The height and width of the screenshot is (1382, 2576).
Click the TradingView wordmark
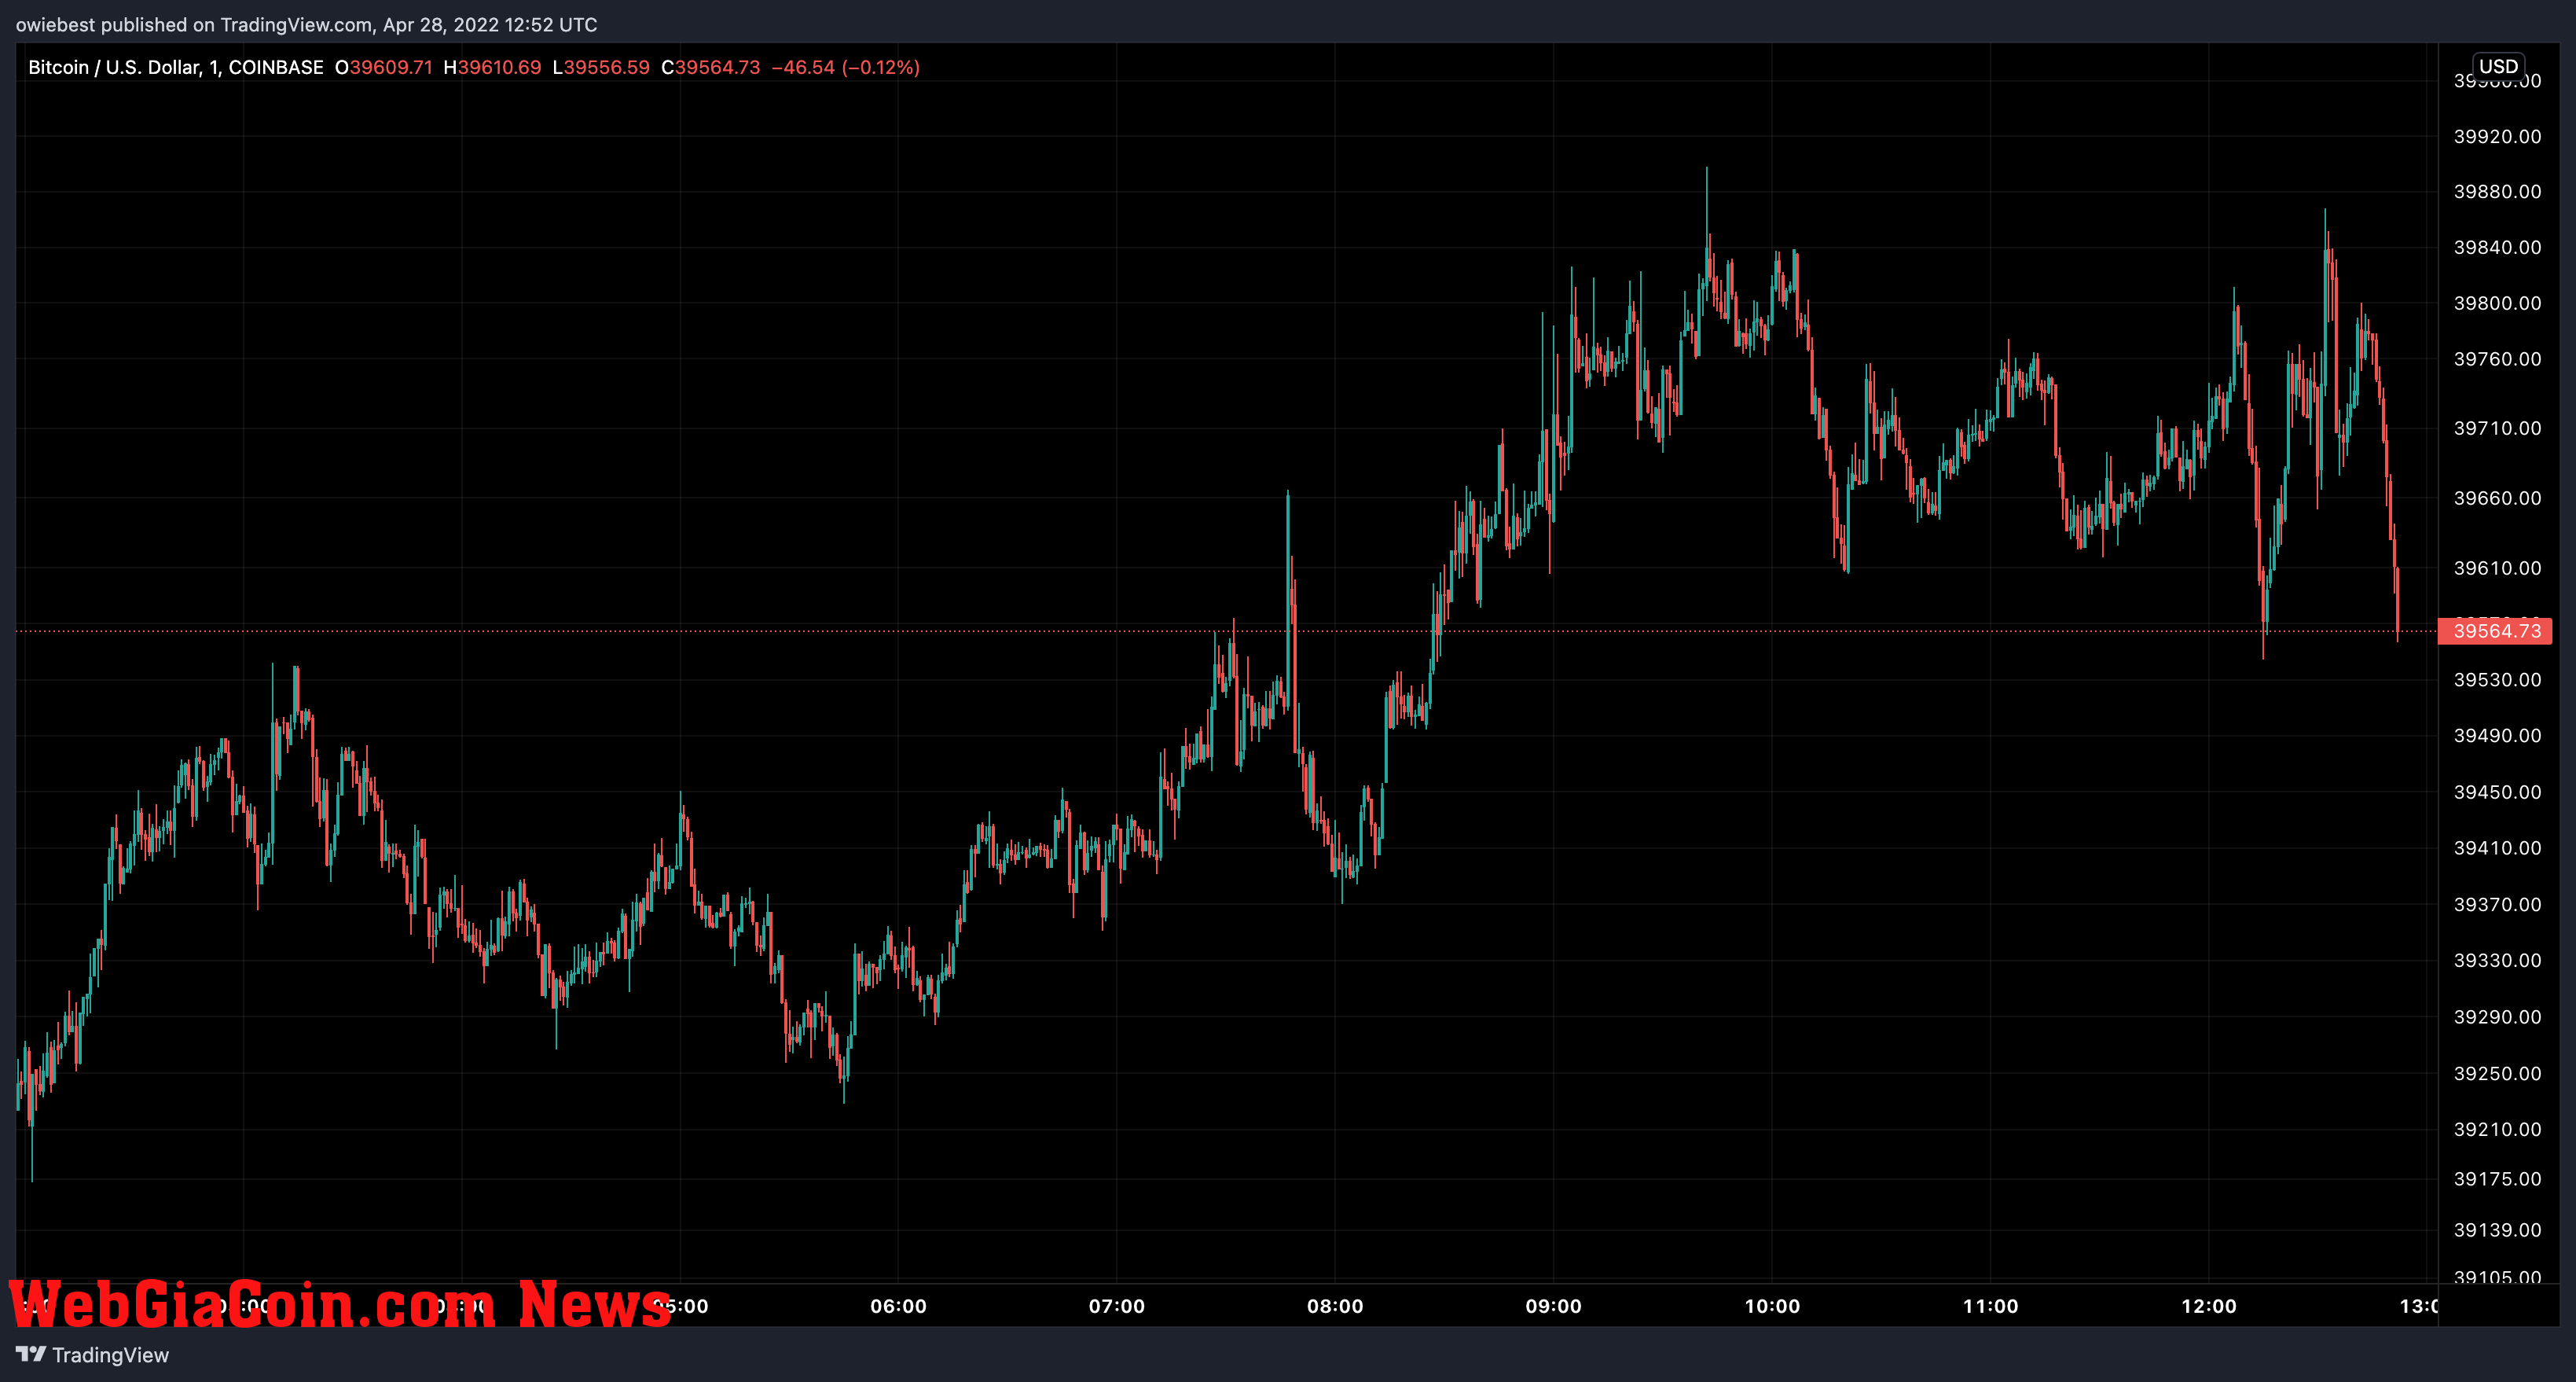pos(110,1355)
